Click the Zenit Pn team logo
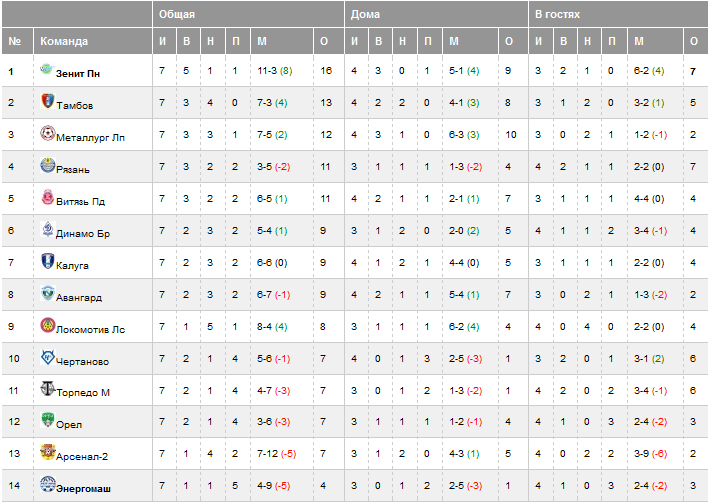The height and width of the screenshot is (504, 712). pyautogui.click(x=48, y=70)
